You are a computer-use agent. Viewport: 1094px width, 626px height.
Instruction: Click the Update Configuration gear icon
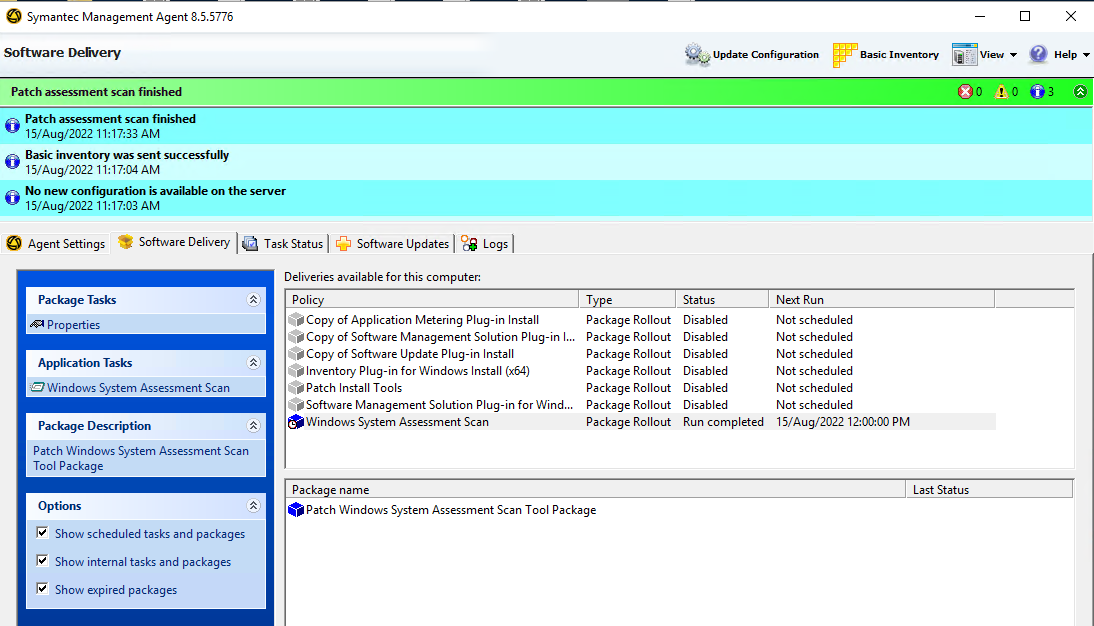[696, 54]
